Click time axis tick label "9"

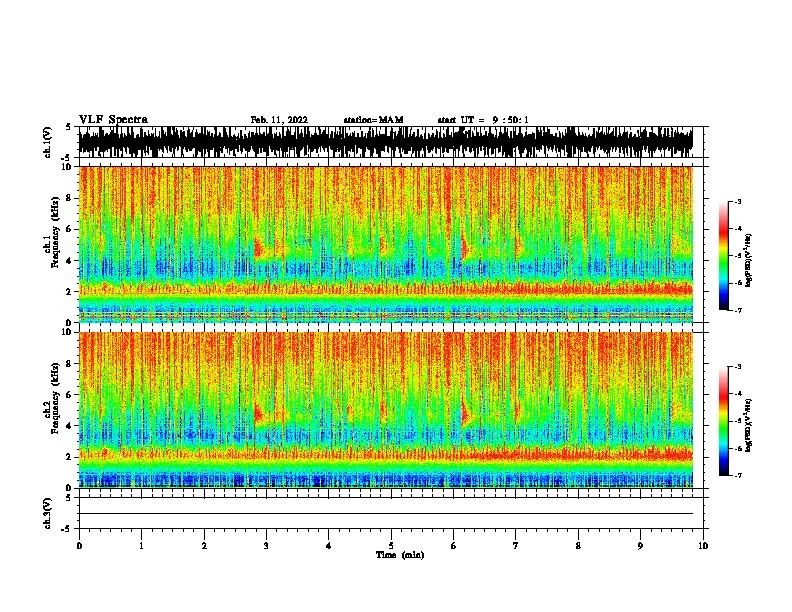click(x=640, y=546)
